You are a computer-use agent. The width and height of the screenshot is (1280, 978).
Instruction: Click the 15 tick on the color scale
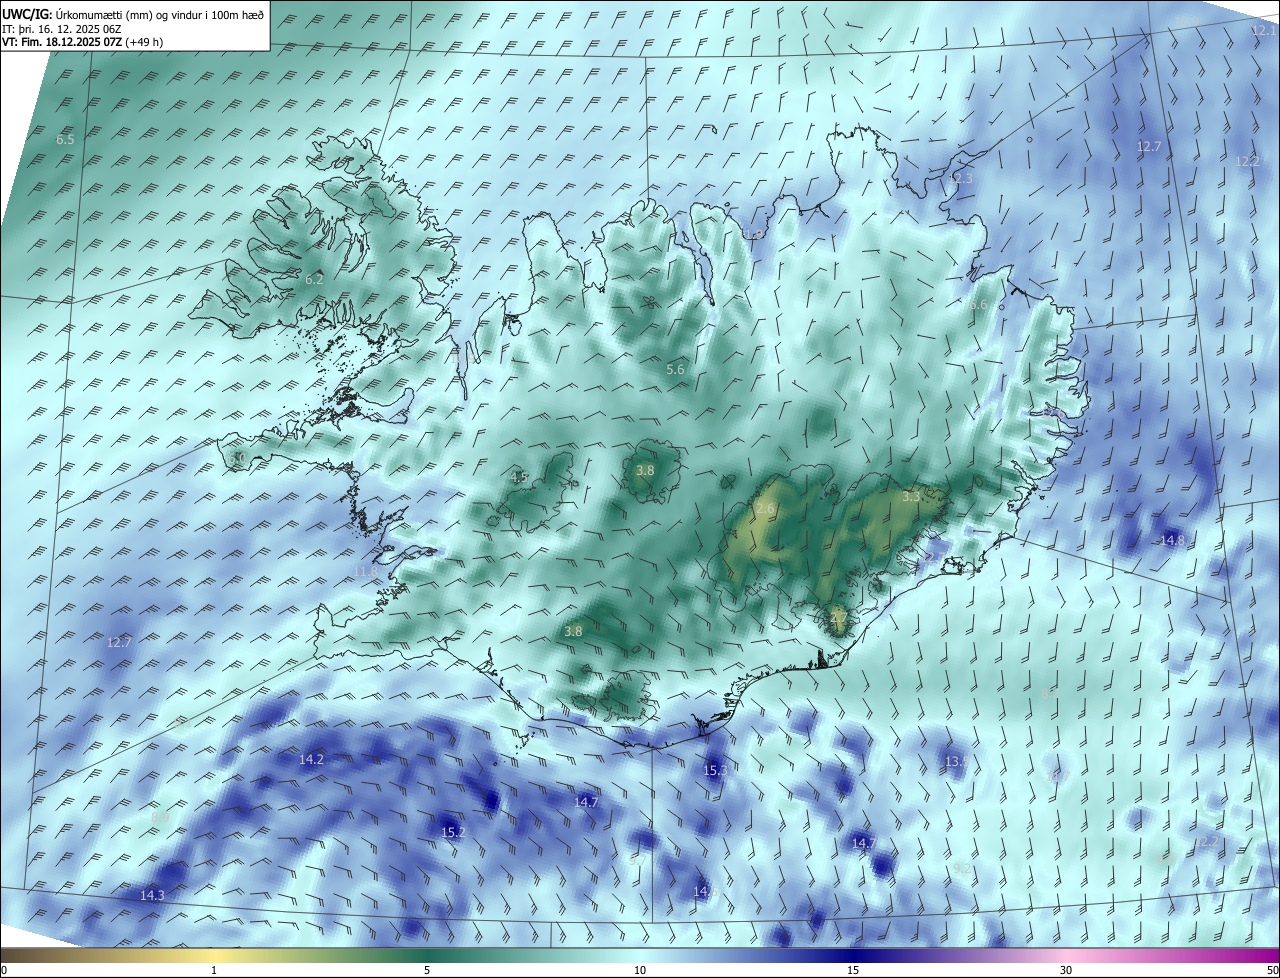[853, 970]
